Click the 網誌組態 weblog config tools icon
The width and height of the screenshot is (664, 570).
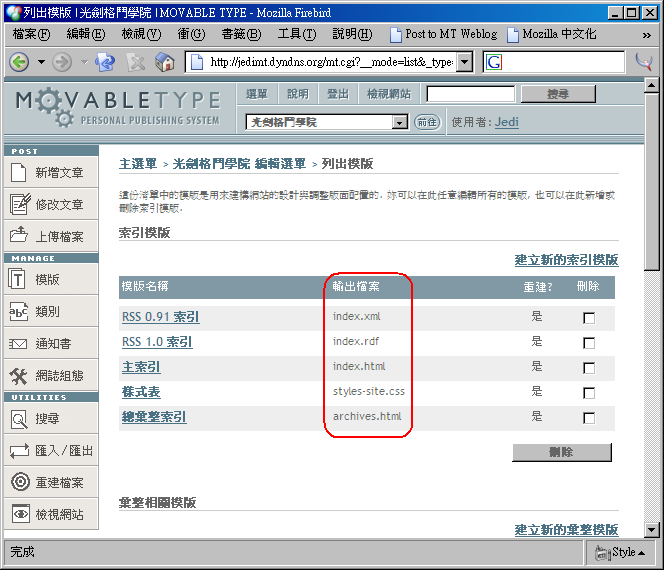point(18,376)
